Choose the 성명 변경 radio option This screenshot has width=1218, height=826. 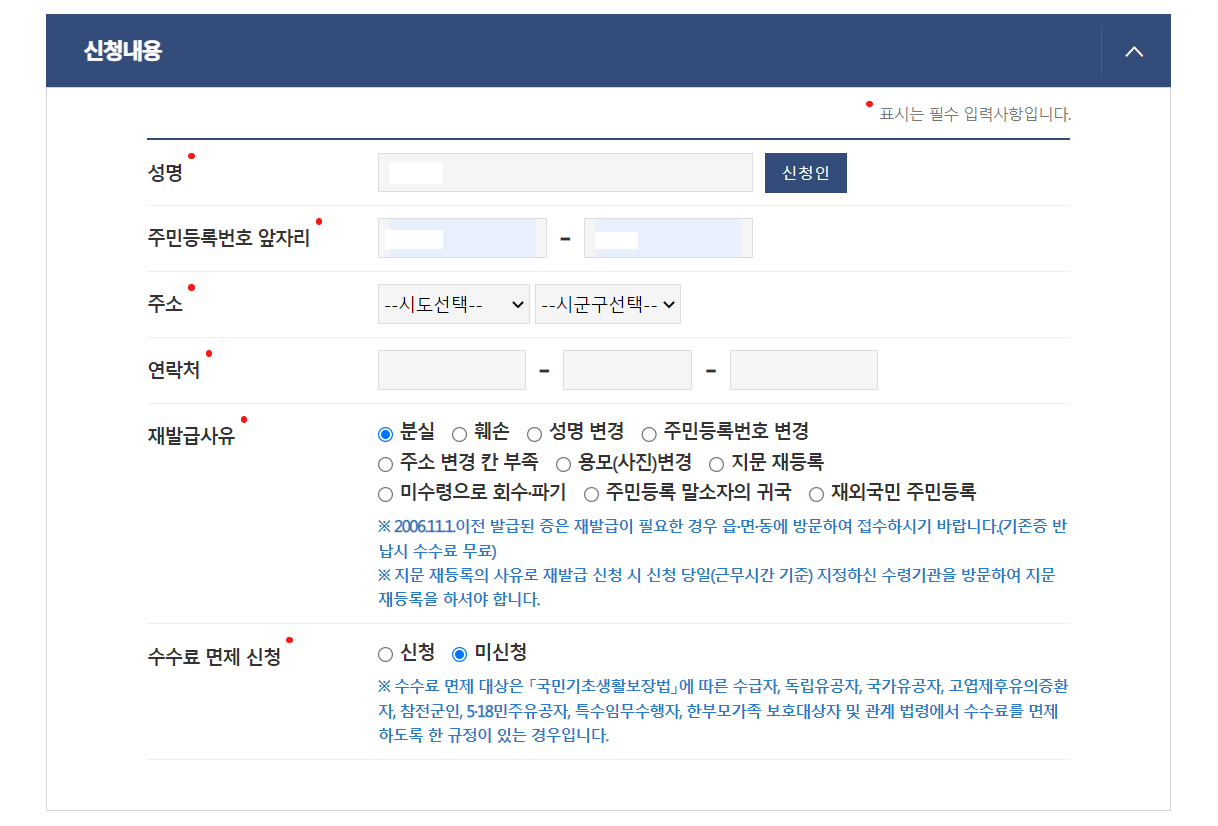(x=534, y=434)
